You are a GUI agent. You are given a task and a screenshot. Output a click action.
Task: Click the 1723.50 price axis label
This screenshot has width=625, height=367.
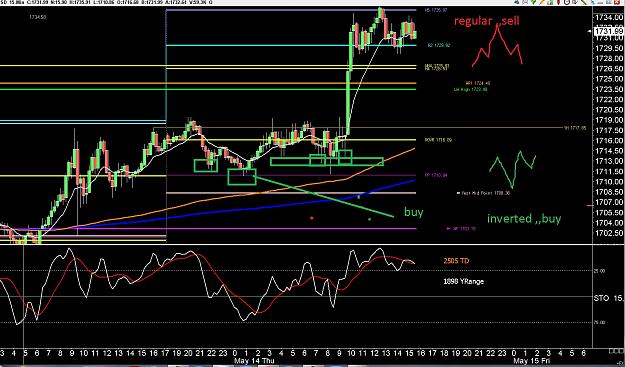pyautogui.click(x=609, y=89)
